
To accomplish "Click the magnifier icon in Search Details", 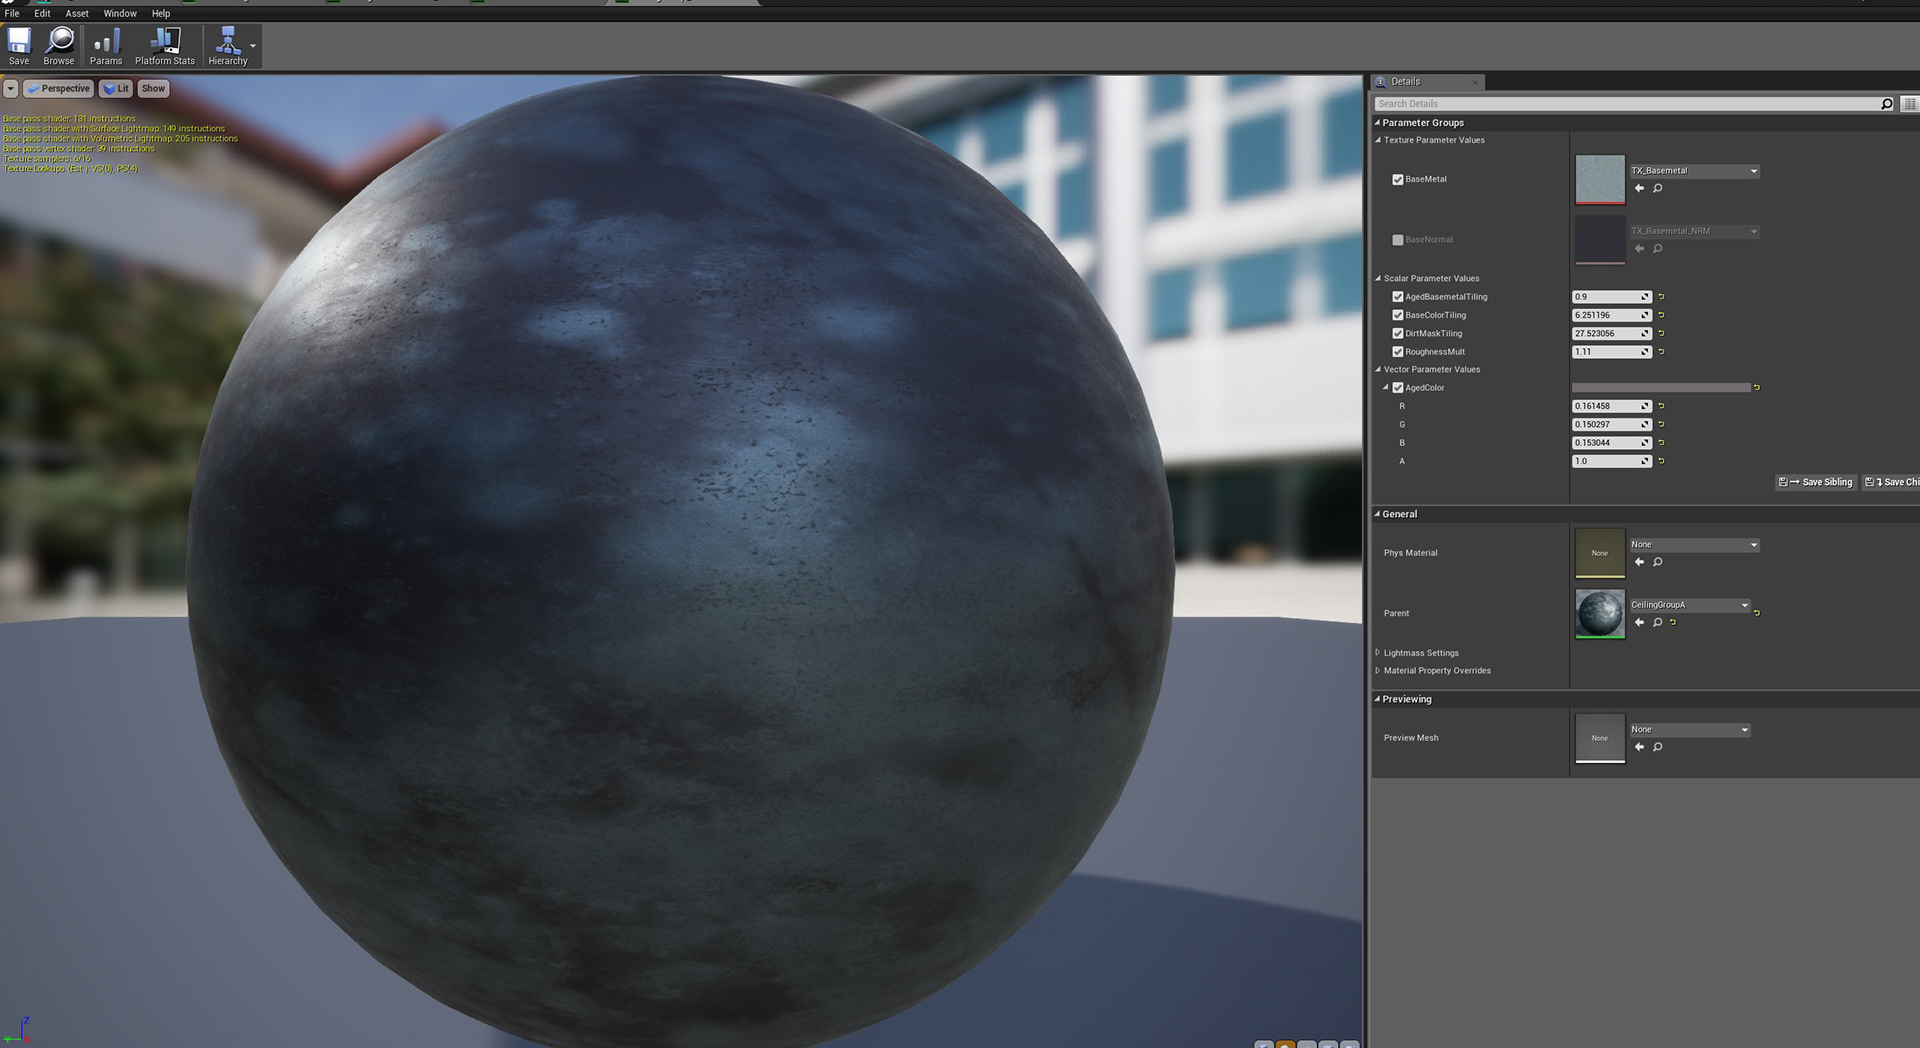I will tap(1887, 104).
